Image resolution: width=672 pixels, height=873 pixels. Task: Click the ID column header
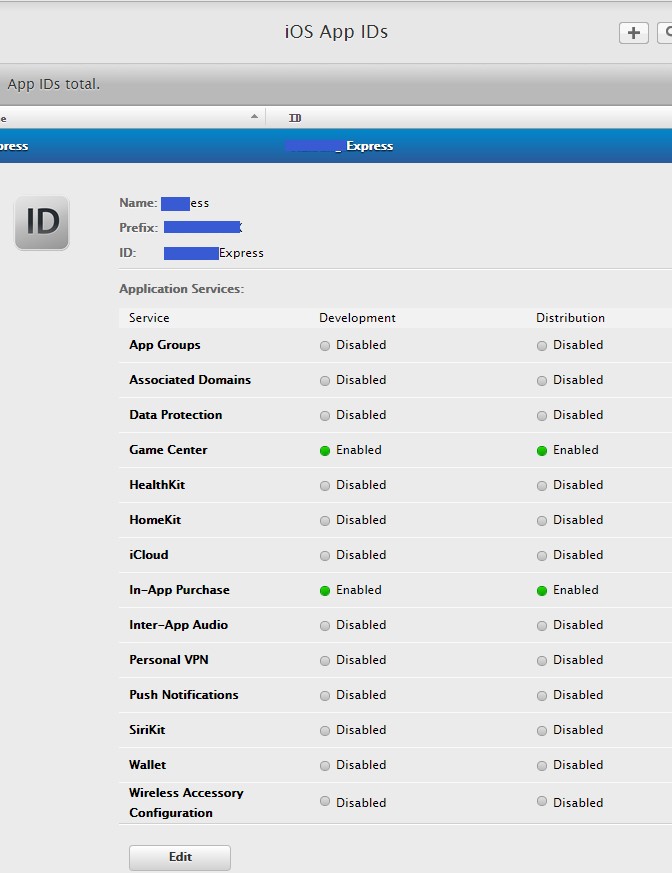(x=295, y=118)
